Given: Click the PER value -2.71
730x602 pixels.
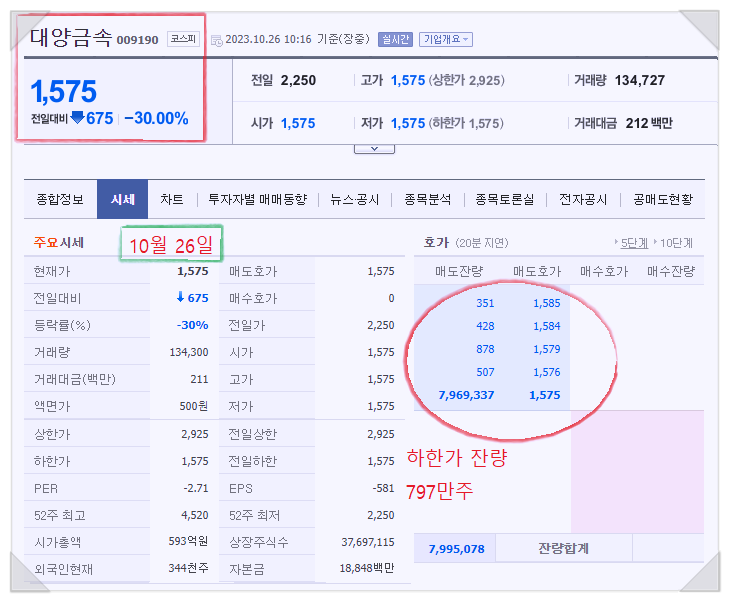Looking at the screenshot, I should [x=196, y=488].
